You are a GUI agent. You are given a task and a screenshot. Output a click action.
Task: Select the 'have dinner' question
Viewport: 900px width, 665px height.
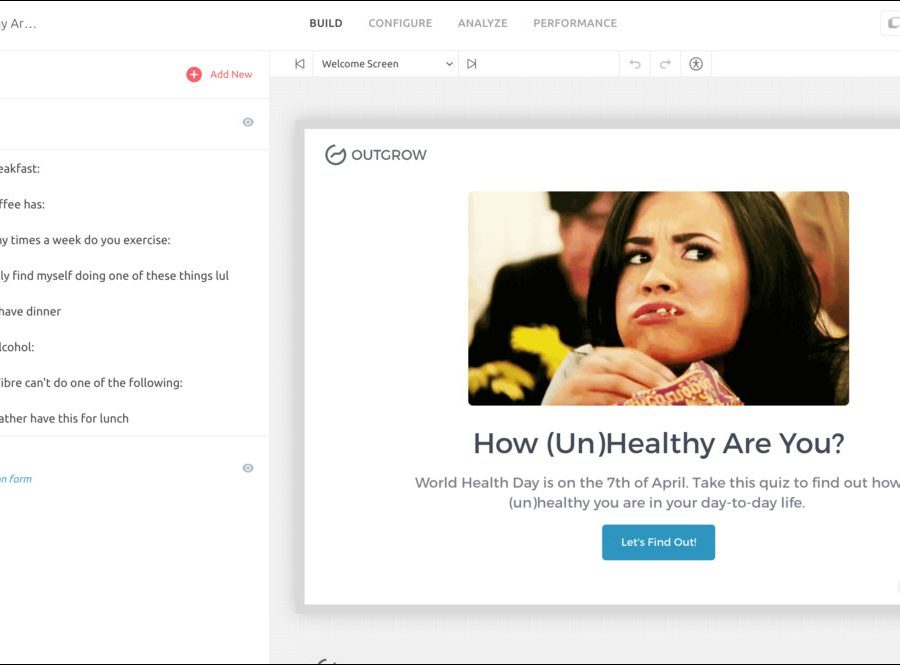click(30, 311)
